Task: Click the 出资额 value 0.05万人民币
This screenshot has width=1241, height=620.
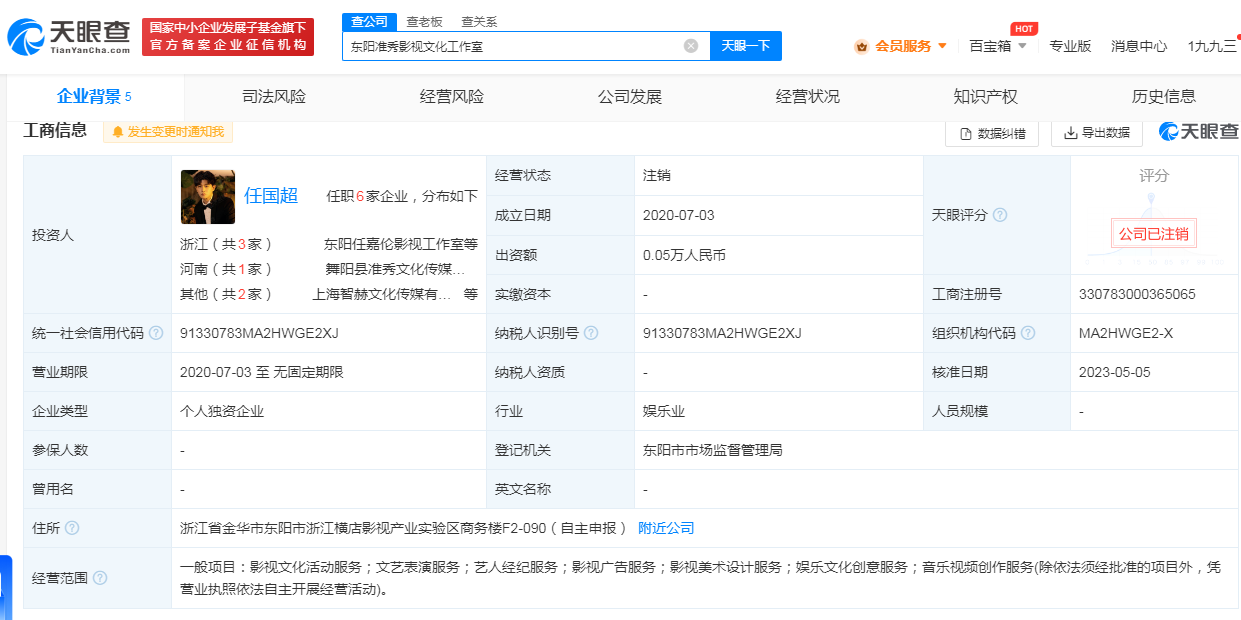Action: point(684,255)
